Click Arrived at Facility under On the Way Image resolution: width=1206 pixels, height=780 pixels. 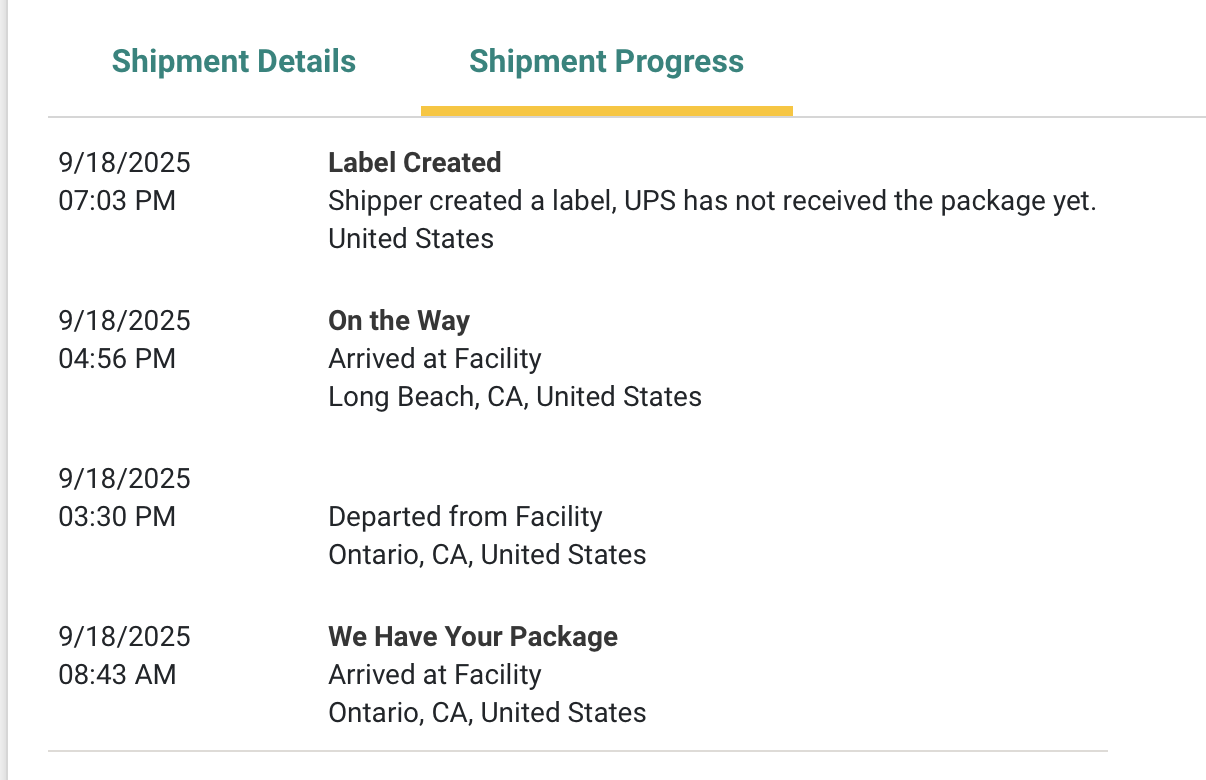click(434, 359)
